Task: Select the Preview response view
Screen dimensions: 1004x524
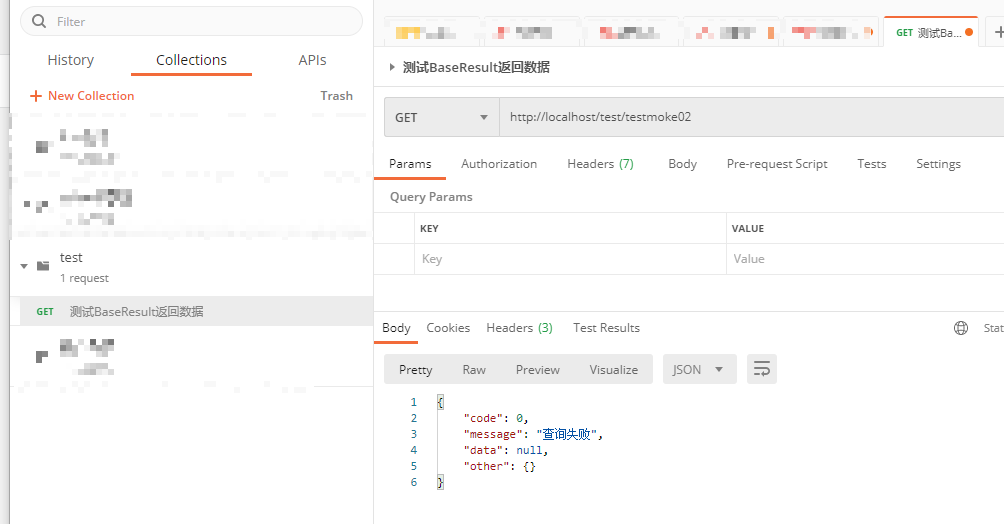Action: (x=537, y=370)
